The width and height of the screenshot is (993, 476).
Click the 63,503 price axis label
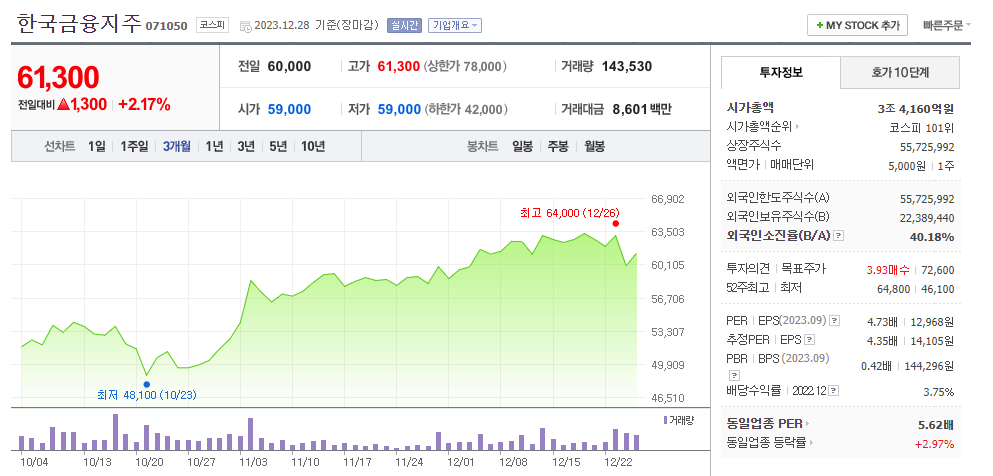click(x=667, y=232)
